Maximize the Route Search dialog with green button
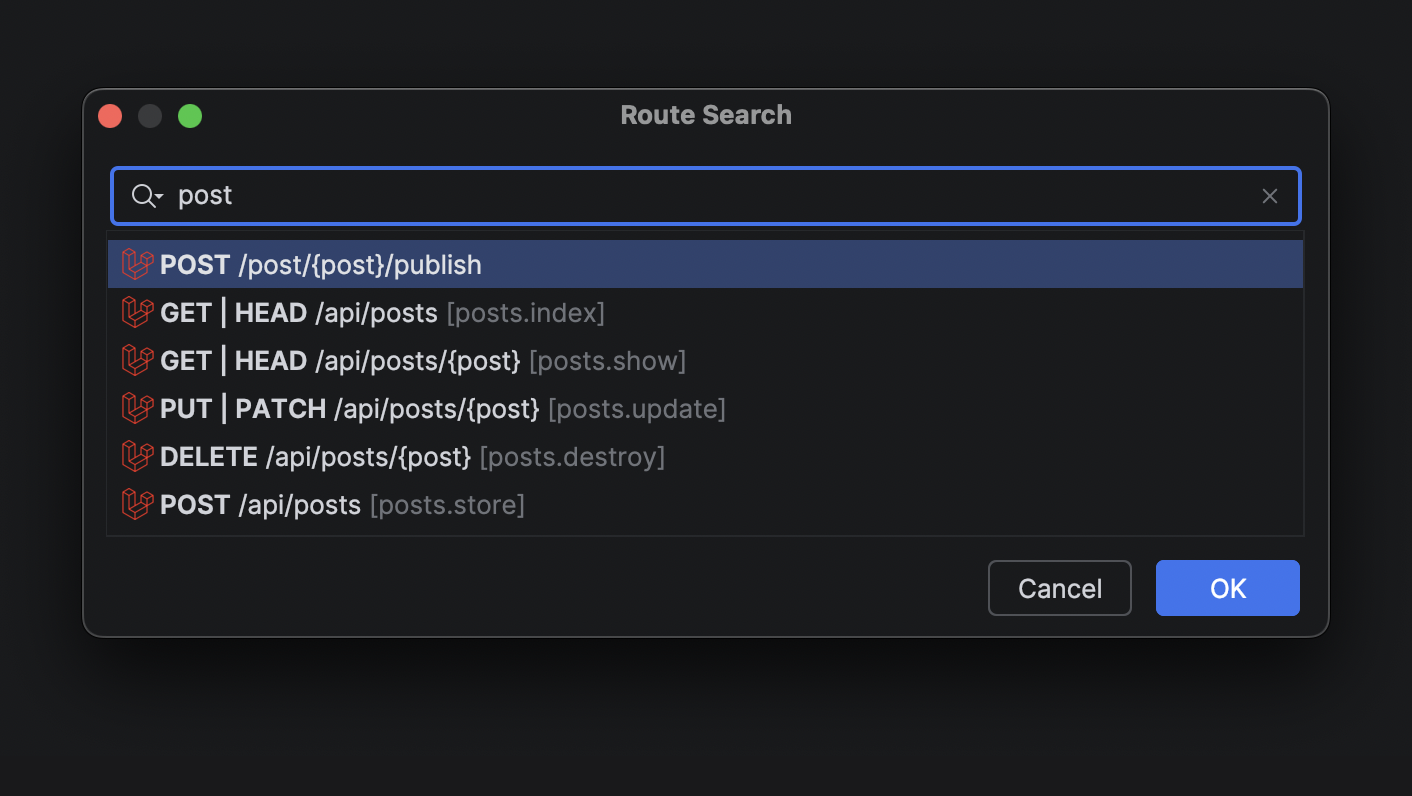Screen dimensions: 1412x796 [190, 116]
